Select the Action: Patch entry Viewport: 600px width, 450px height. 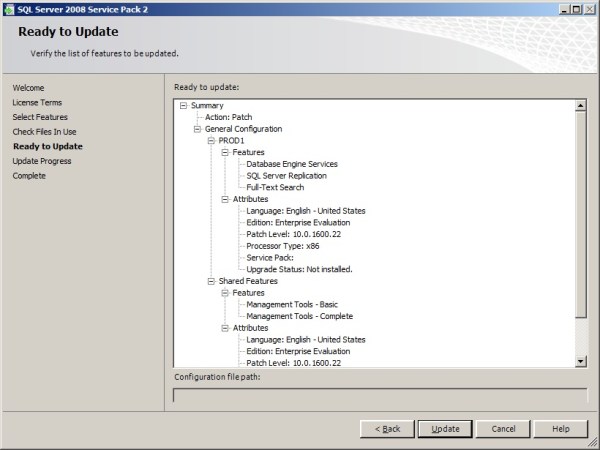click(228, 117)
